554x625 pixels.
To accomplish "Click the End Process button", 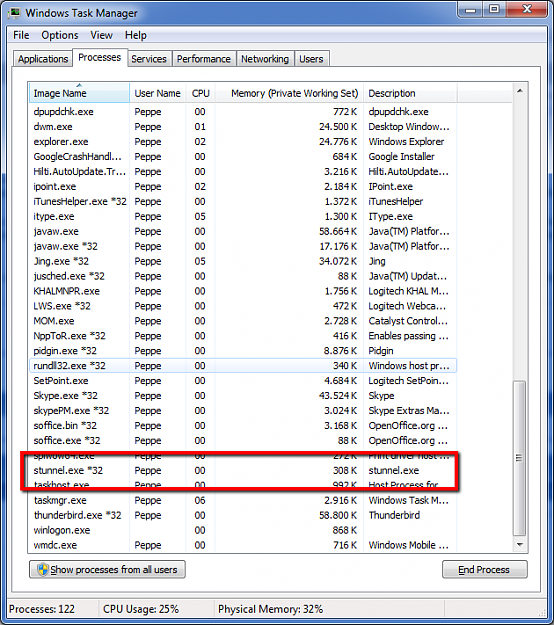I will pos(484,570).
